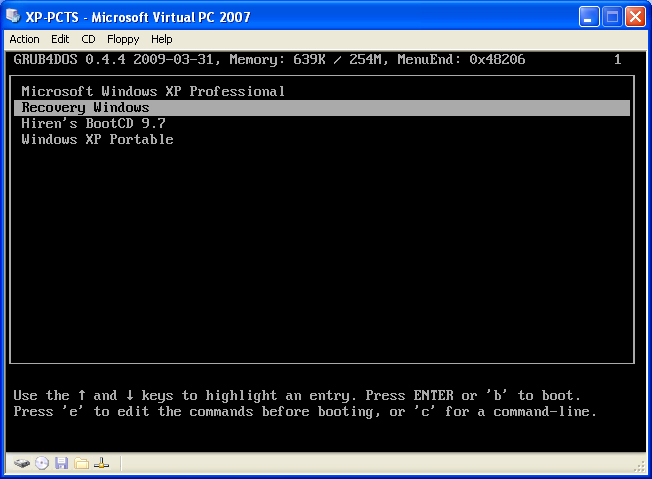Image resolution: width=652 pixels, height=479 pixels.
Task: Click the 'Press ENTER or b to boot' hint
Action: click(x=472, y=395)
